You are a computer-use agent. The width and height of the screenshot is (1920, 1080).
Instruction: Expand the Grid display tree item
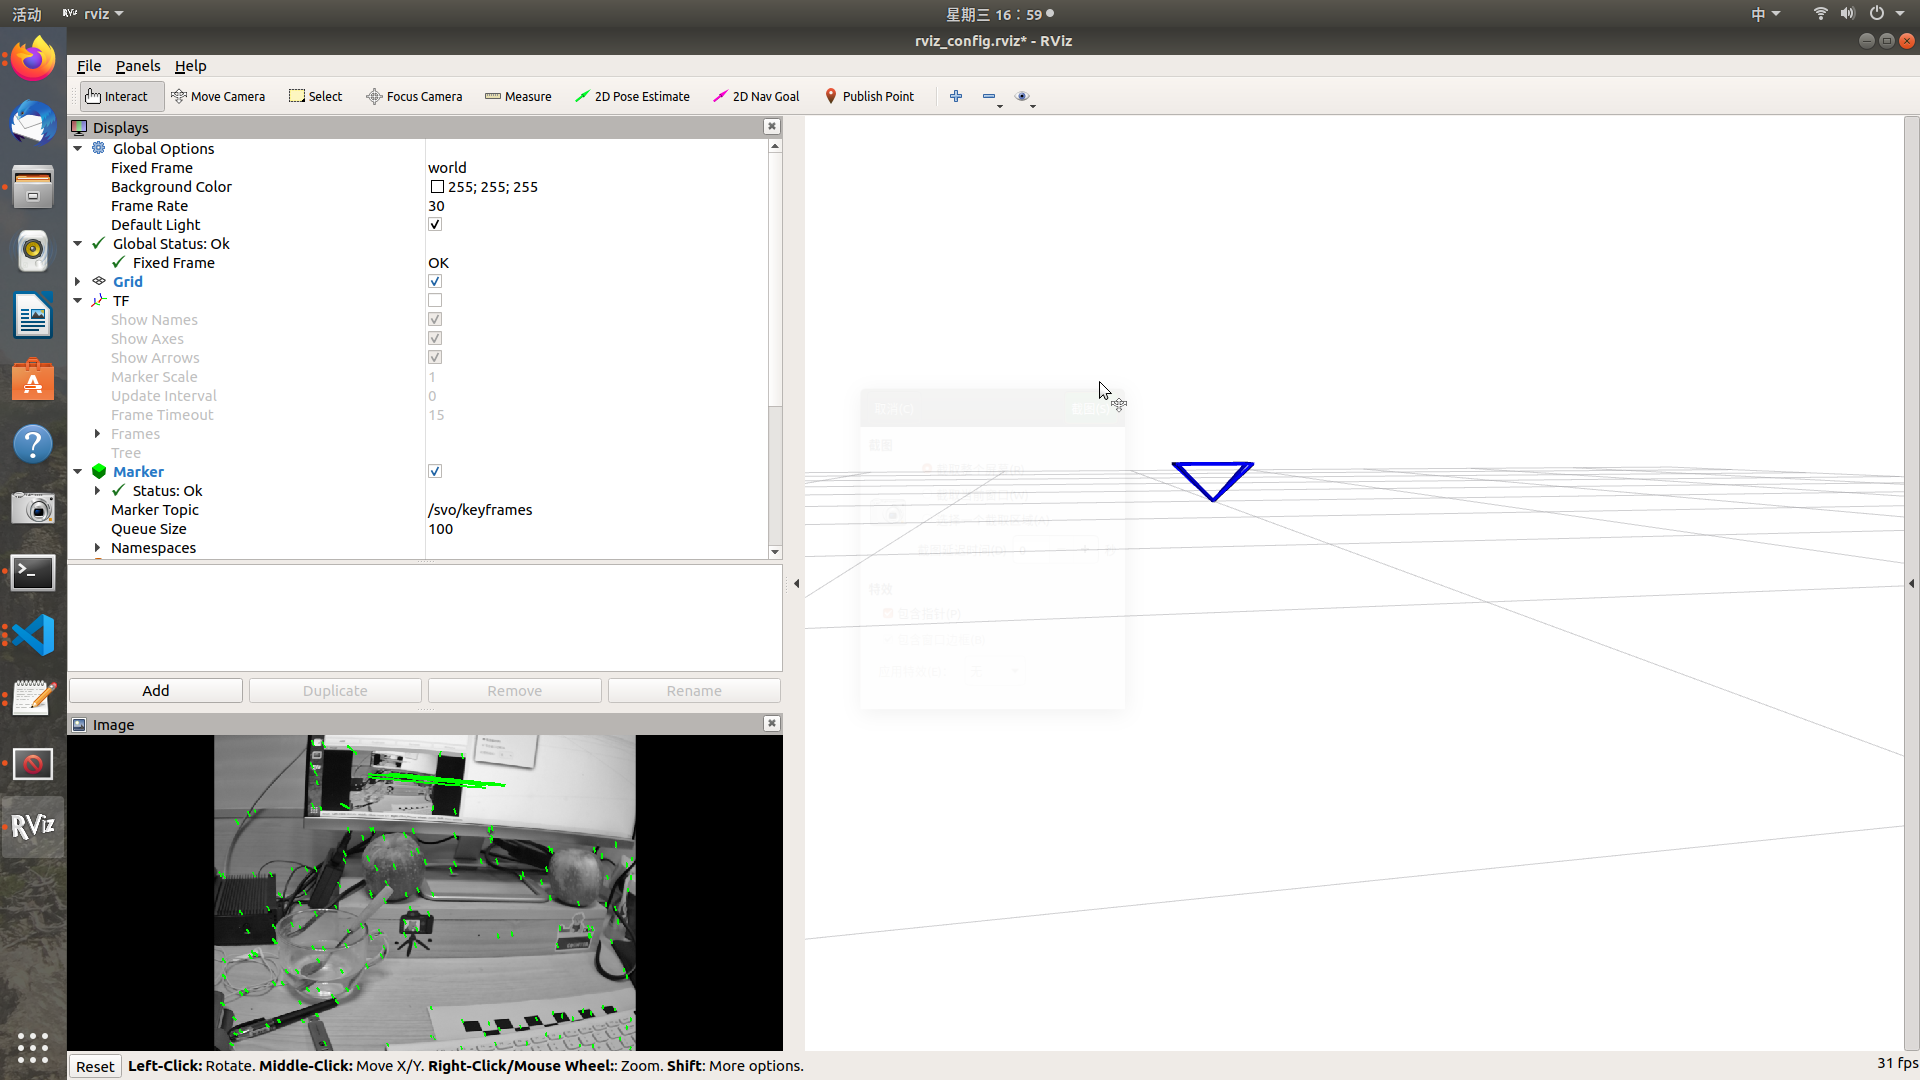coord(78,282)
